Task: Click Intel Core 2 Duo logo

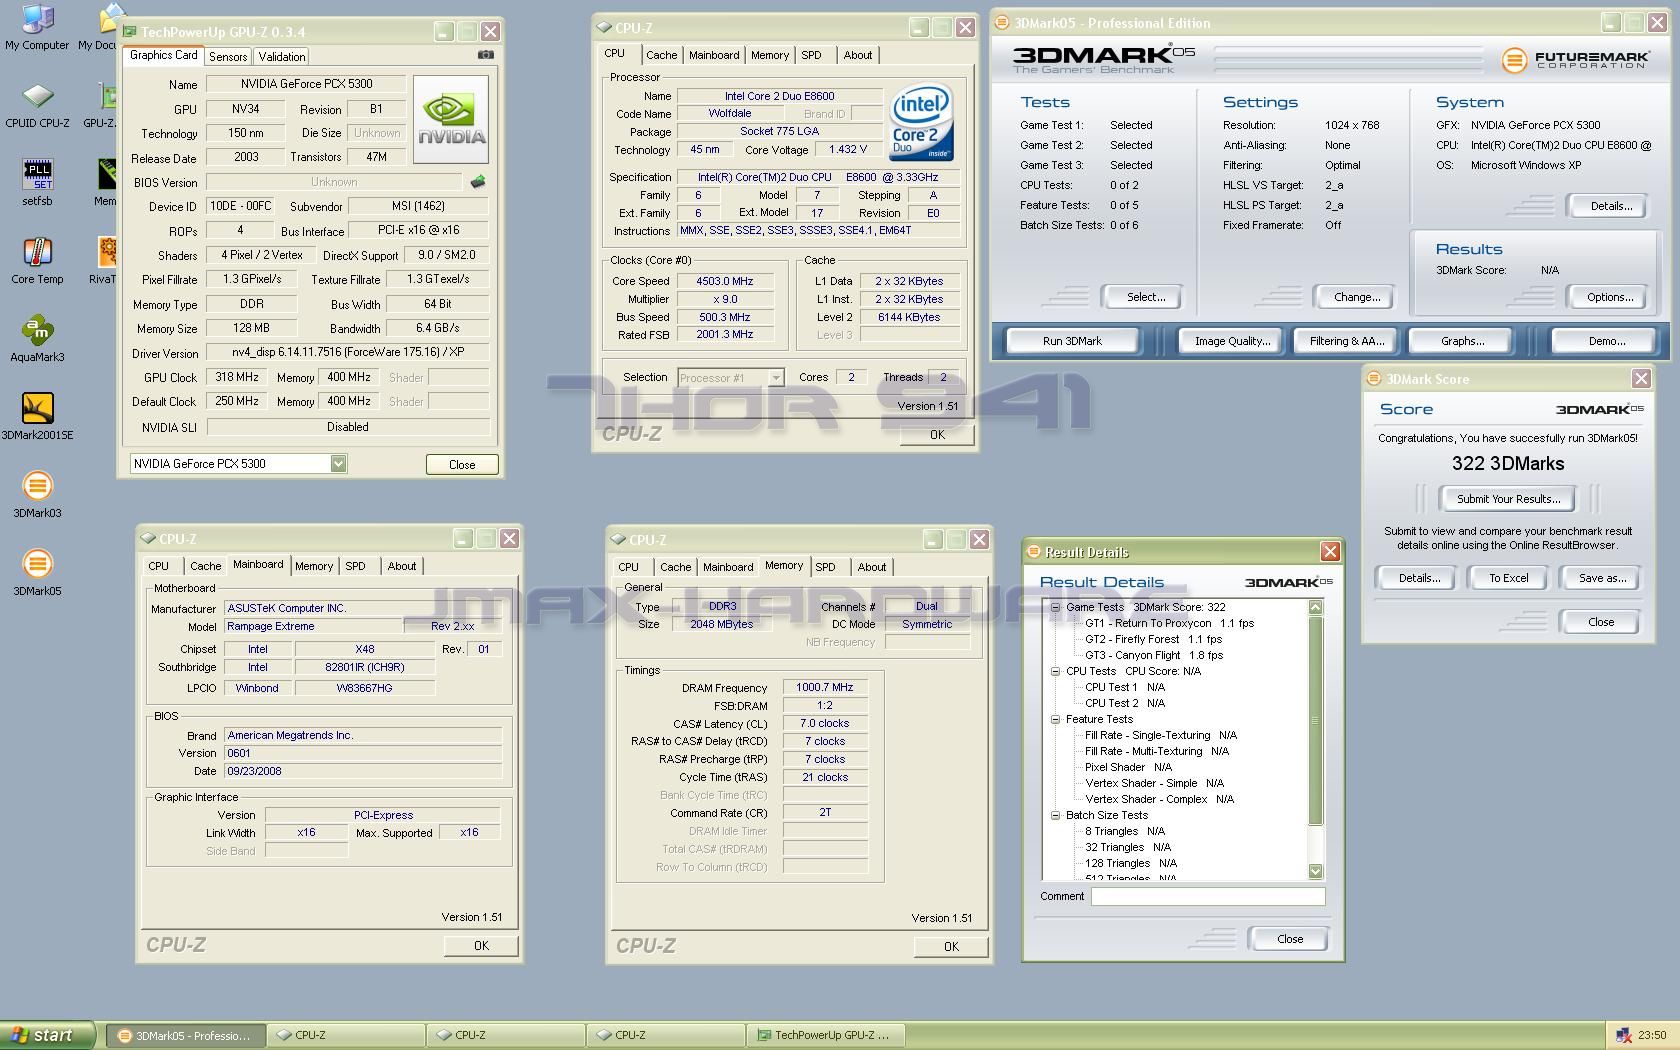Action: click(x=921, y=122)
